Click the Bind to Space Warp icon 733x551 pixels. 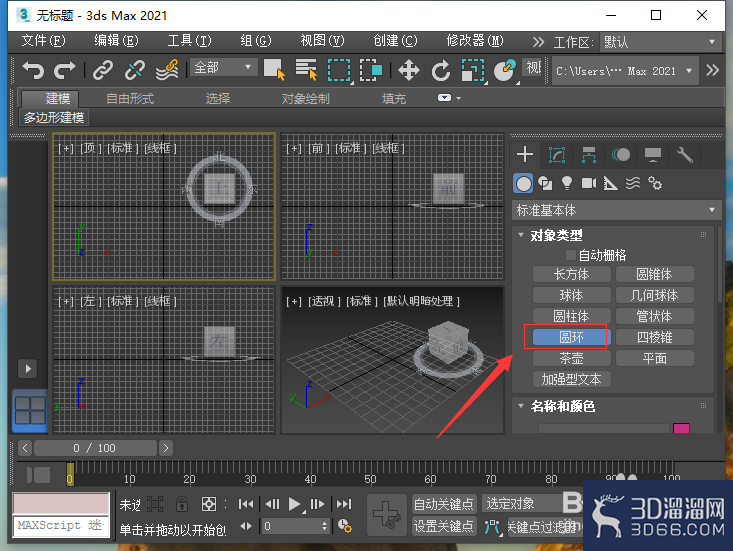(167, 70)
